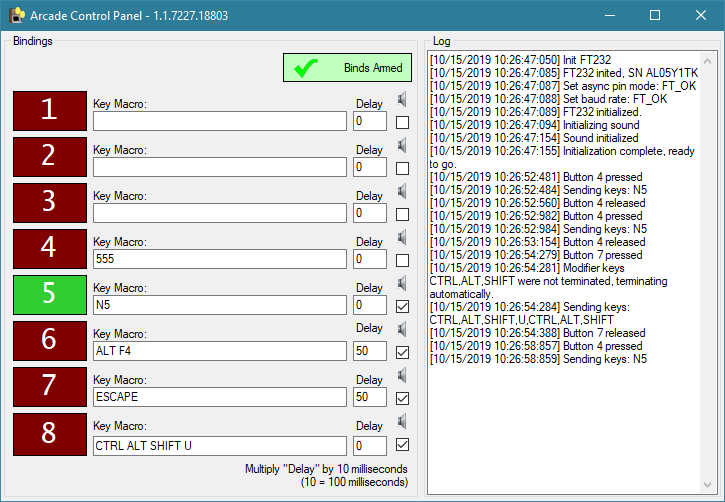This screenshot has height=502, width=725.
Task: Focus the empty Key Macro field for binding 2
Action: point(220,167)
